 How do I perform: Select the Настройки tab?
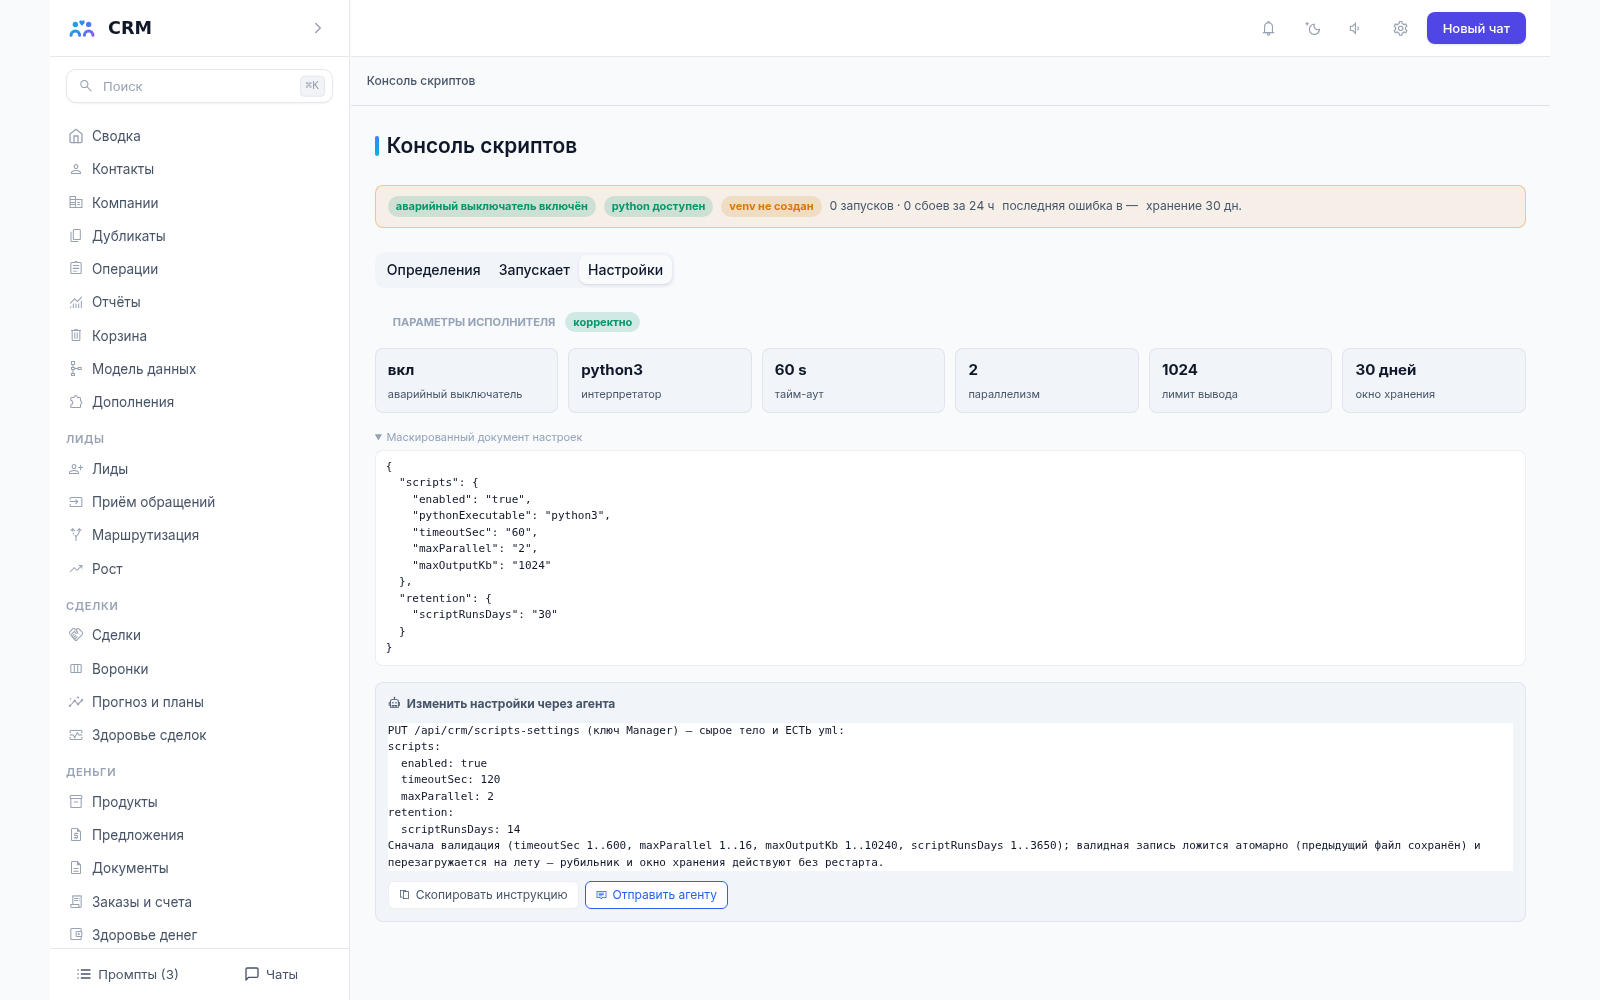coord(625,270)
